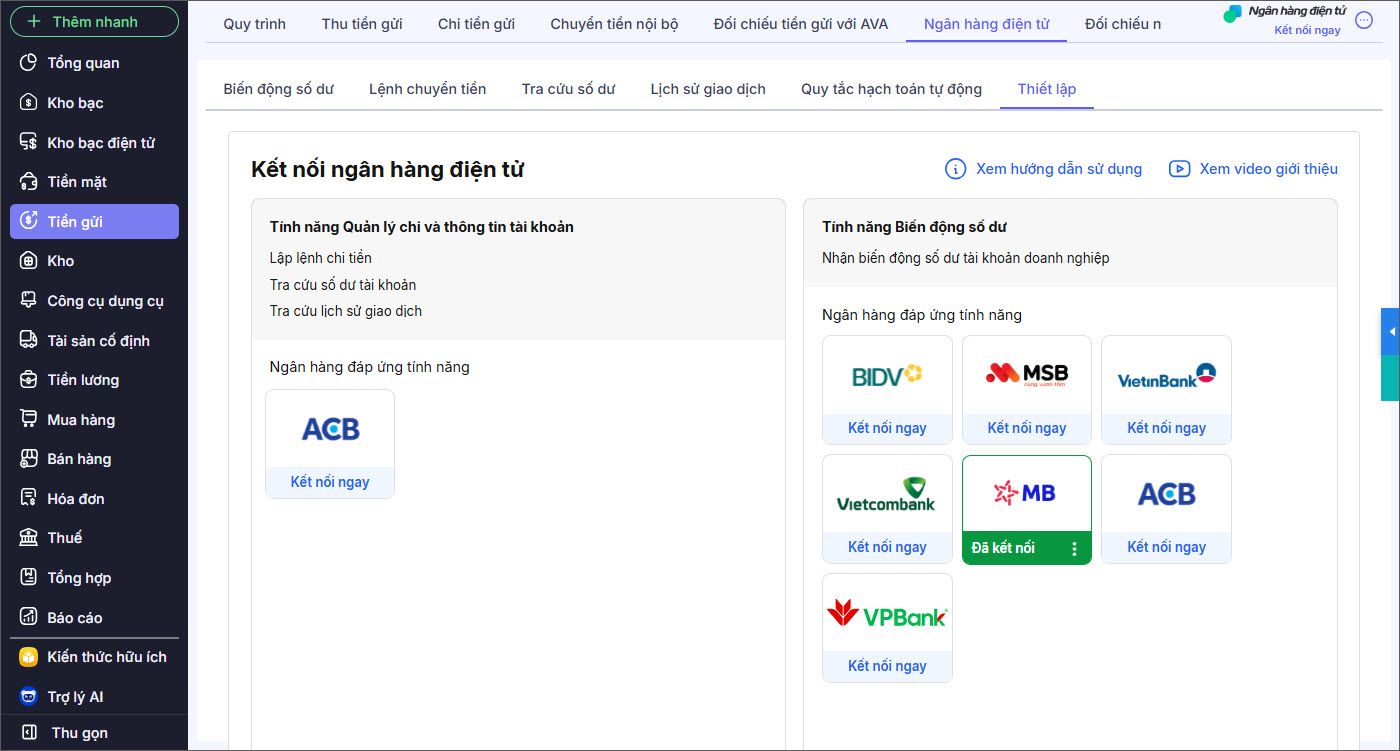
Task: Open Kho bạc điện tử from sidebar
Action: click(29, 143)
